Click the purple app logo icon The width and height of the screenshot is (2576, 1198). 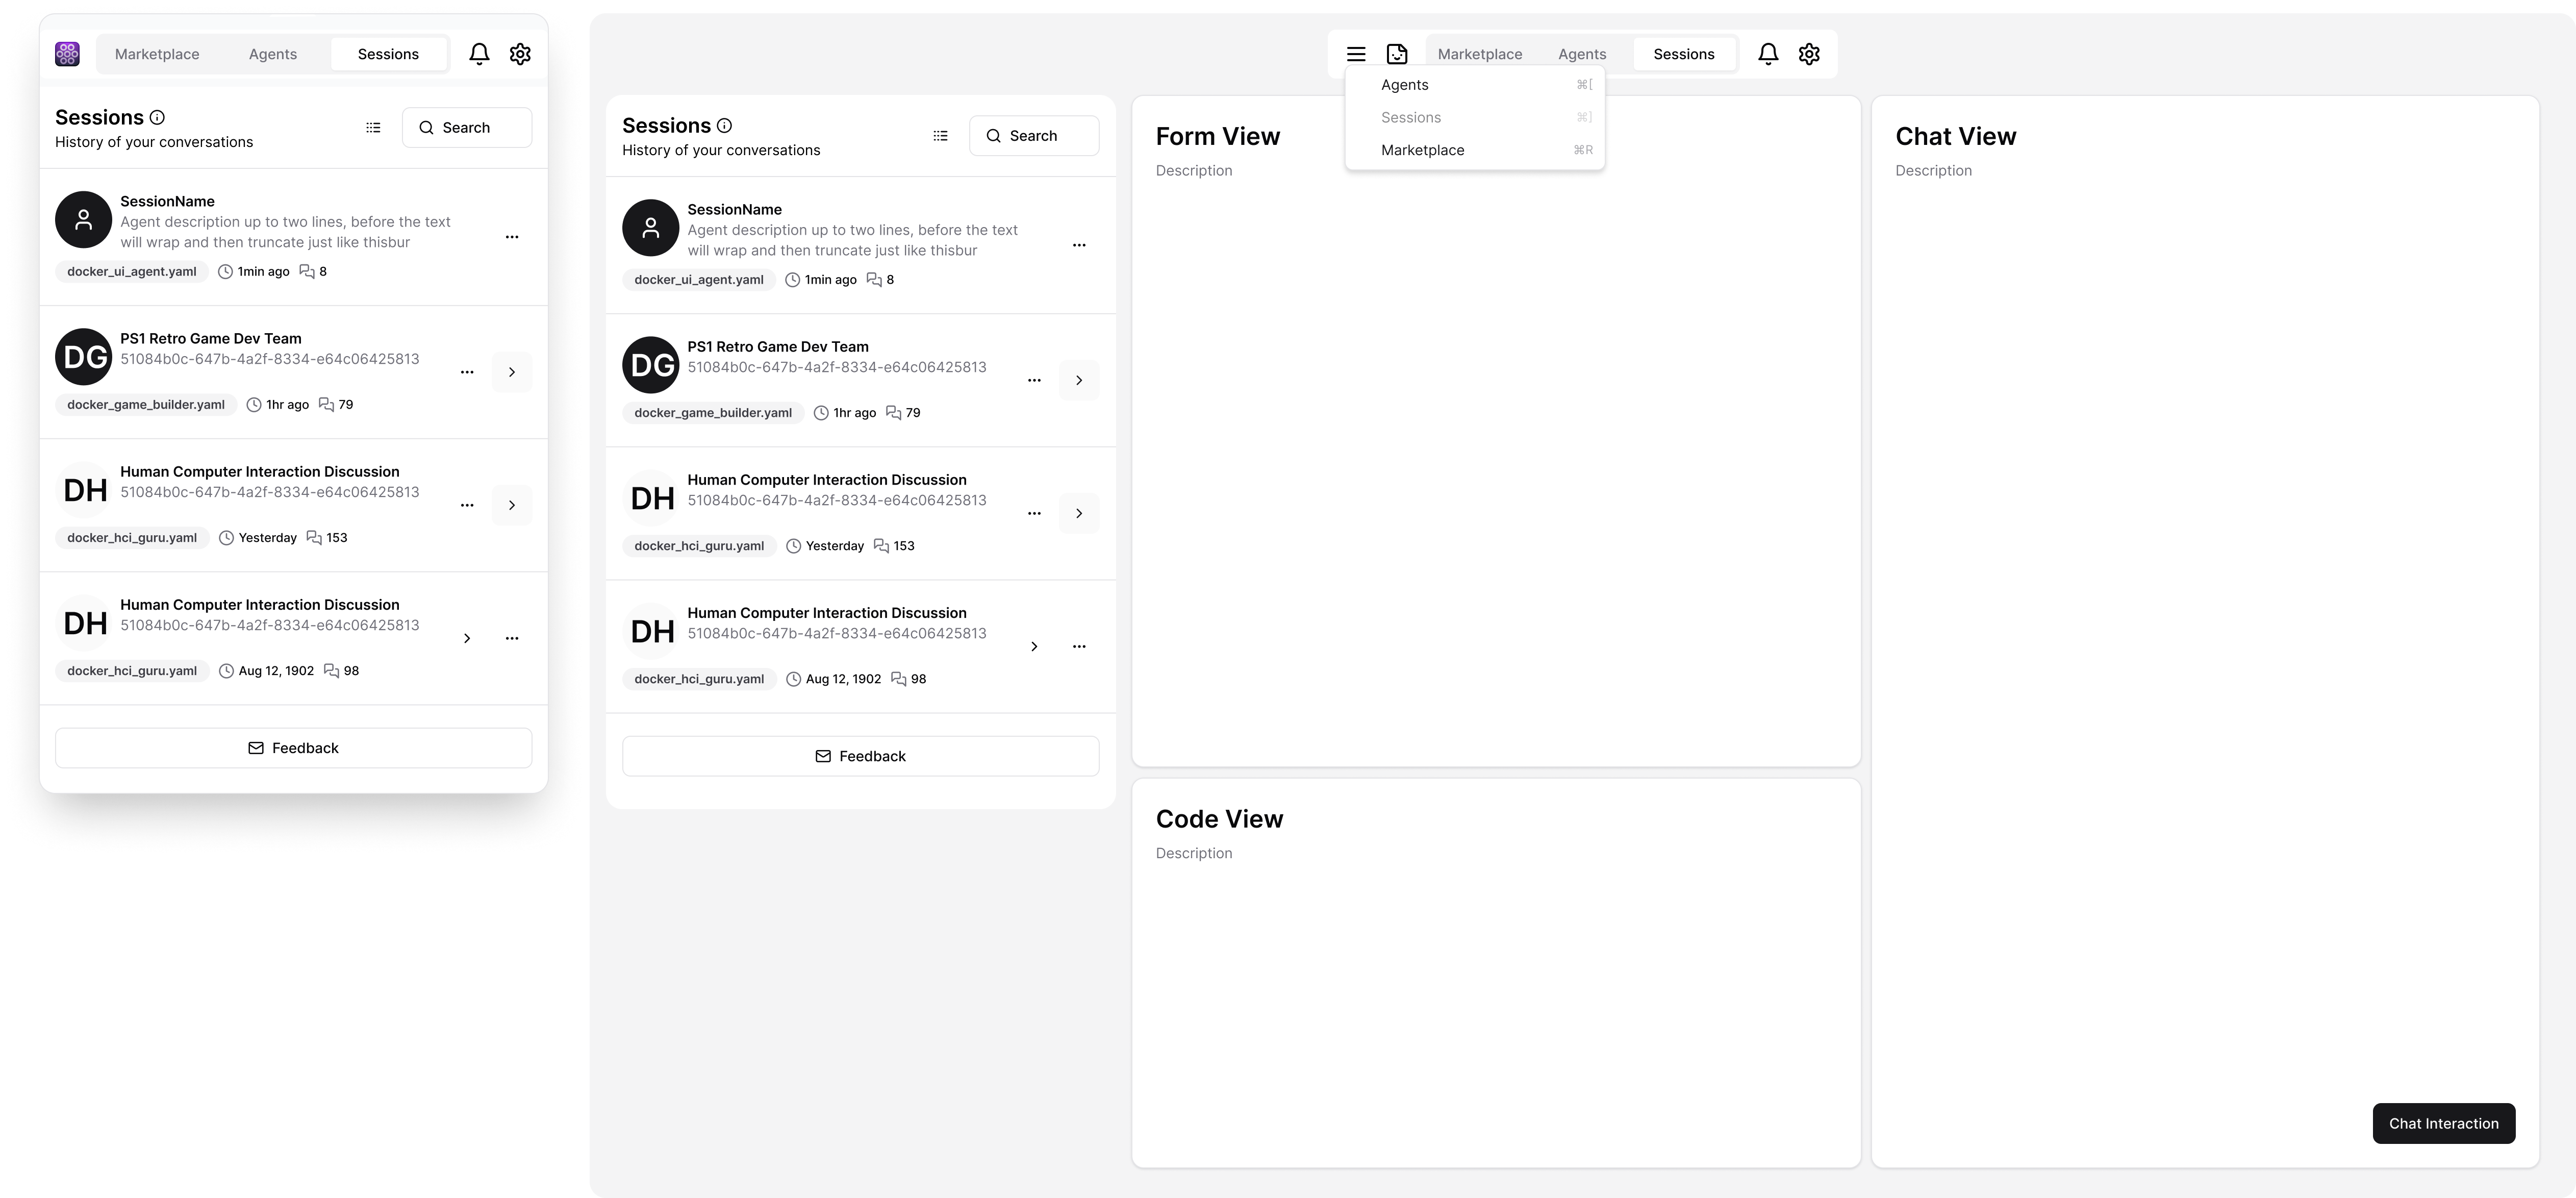67,53
